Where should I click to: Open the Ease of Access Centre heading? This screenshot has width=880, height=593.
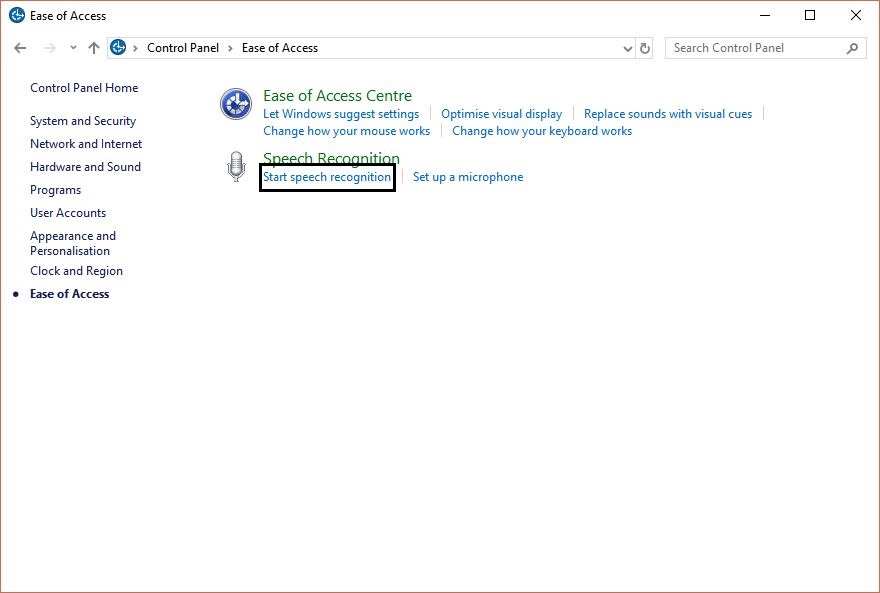[x=337, y=96]
